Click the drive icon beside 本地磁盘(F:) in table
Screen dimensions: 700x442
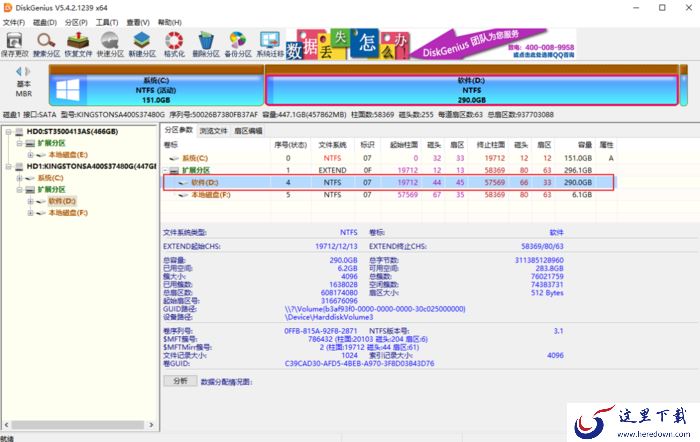pyautogui.click(x=183, y=195)
